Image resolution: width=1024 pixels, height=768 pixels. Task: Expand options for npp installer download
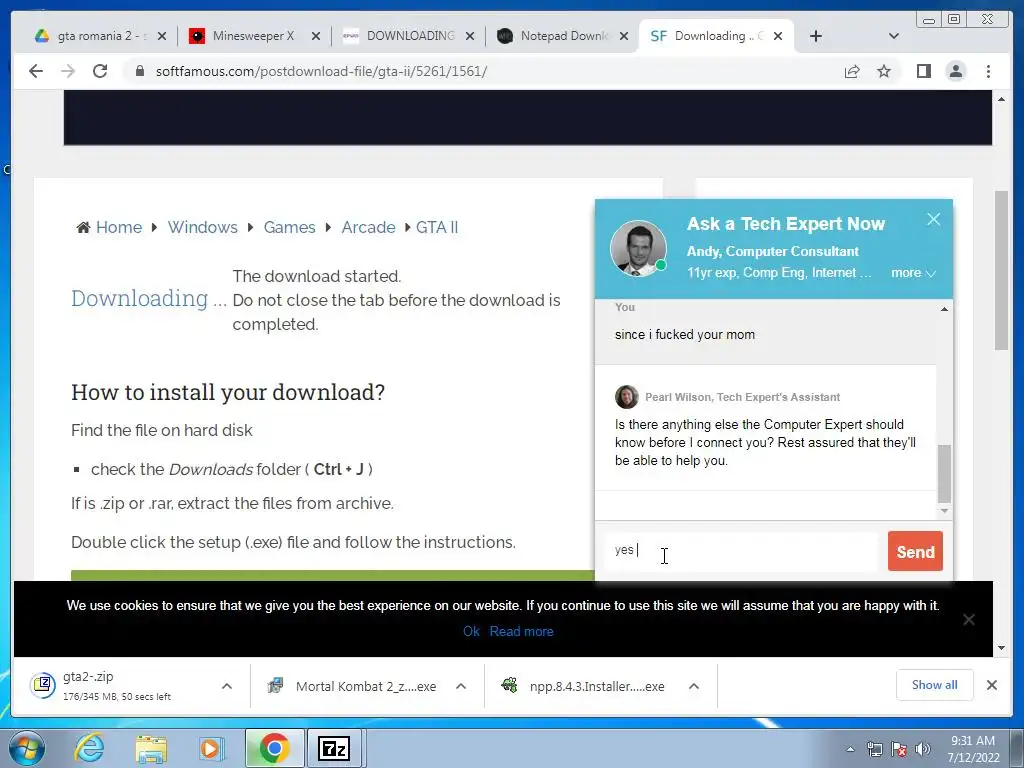[694, 686]
